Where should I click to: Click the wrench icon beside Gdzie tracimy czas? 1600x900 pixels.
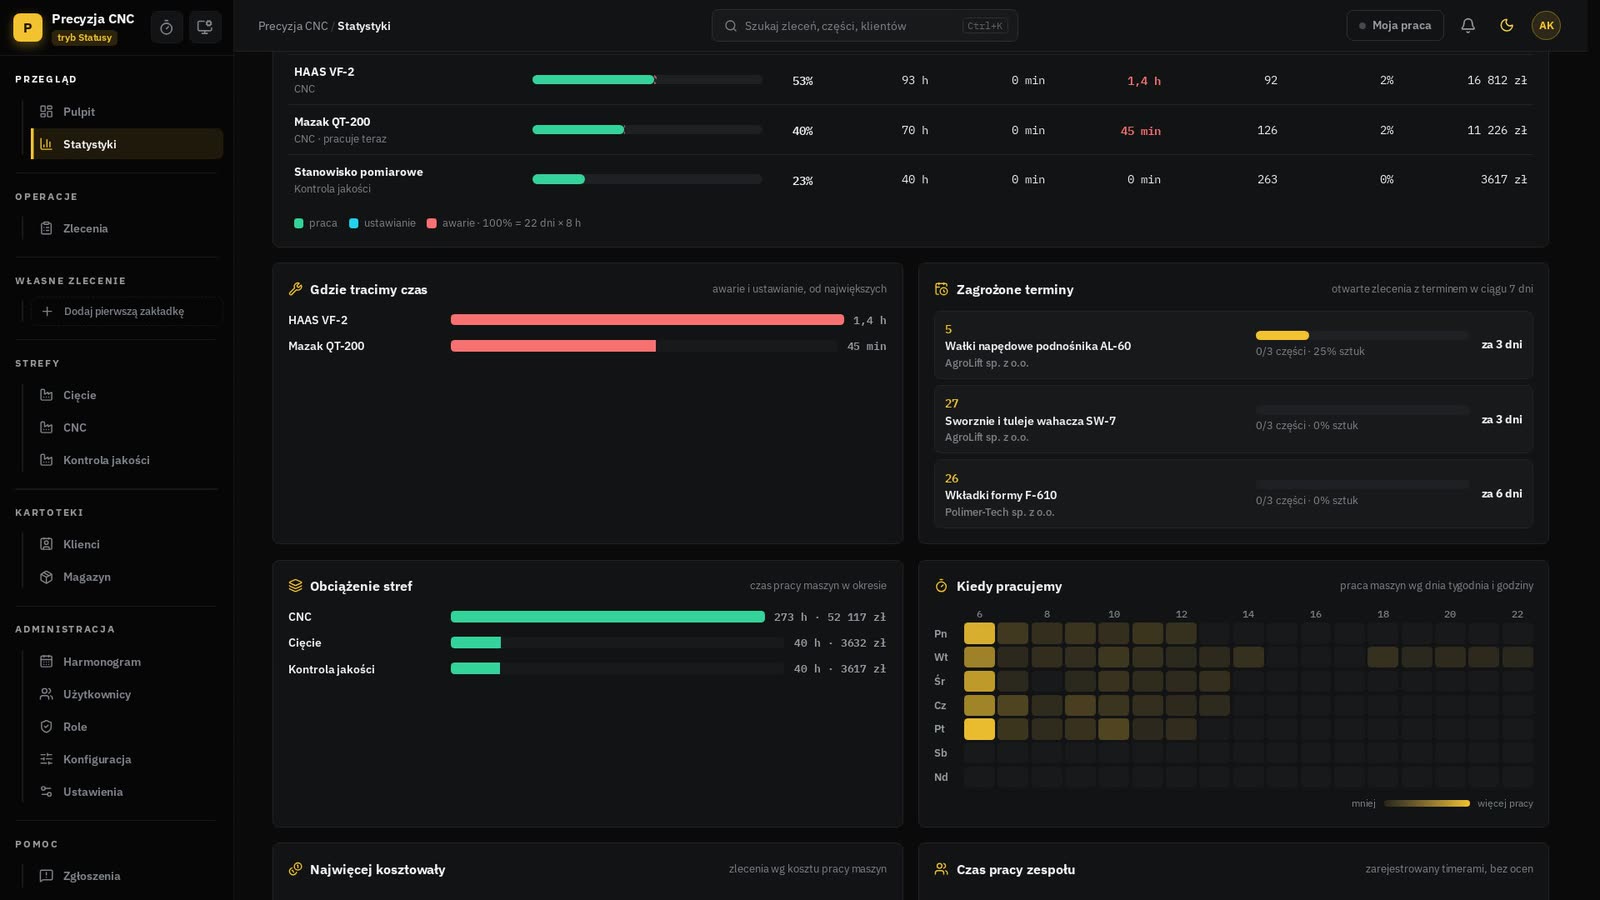click(295, 289)
